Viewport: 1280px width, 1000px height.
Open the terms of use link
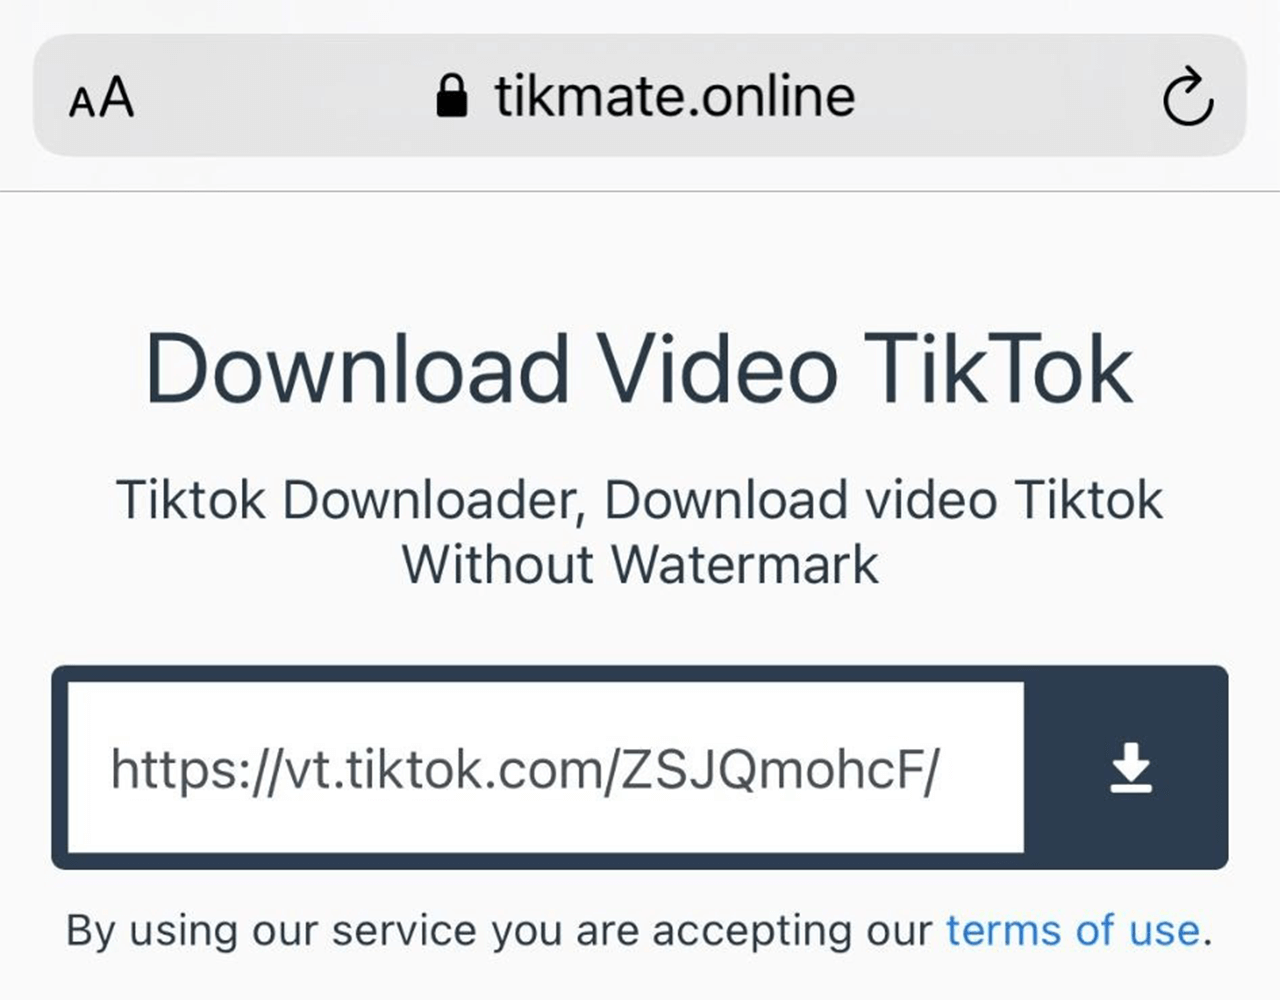coord(1073,930)
